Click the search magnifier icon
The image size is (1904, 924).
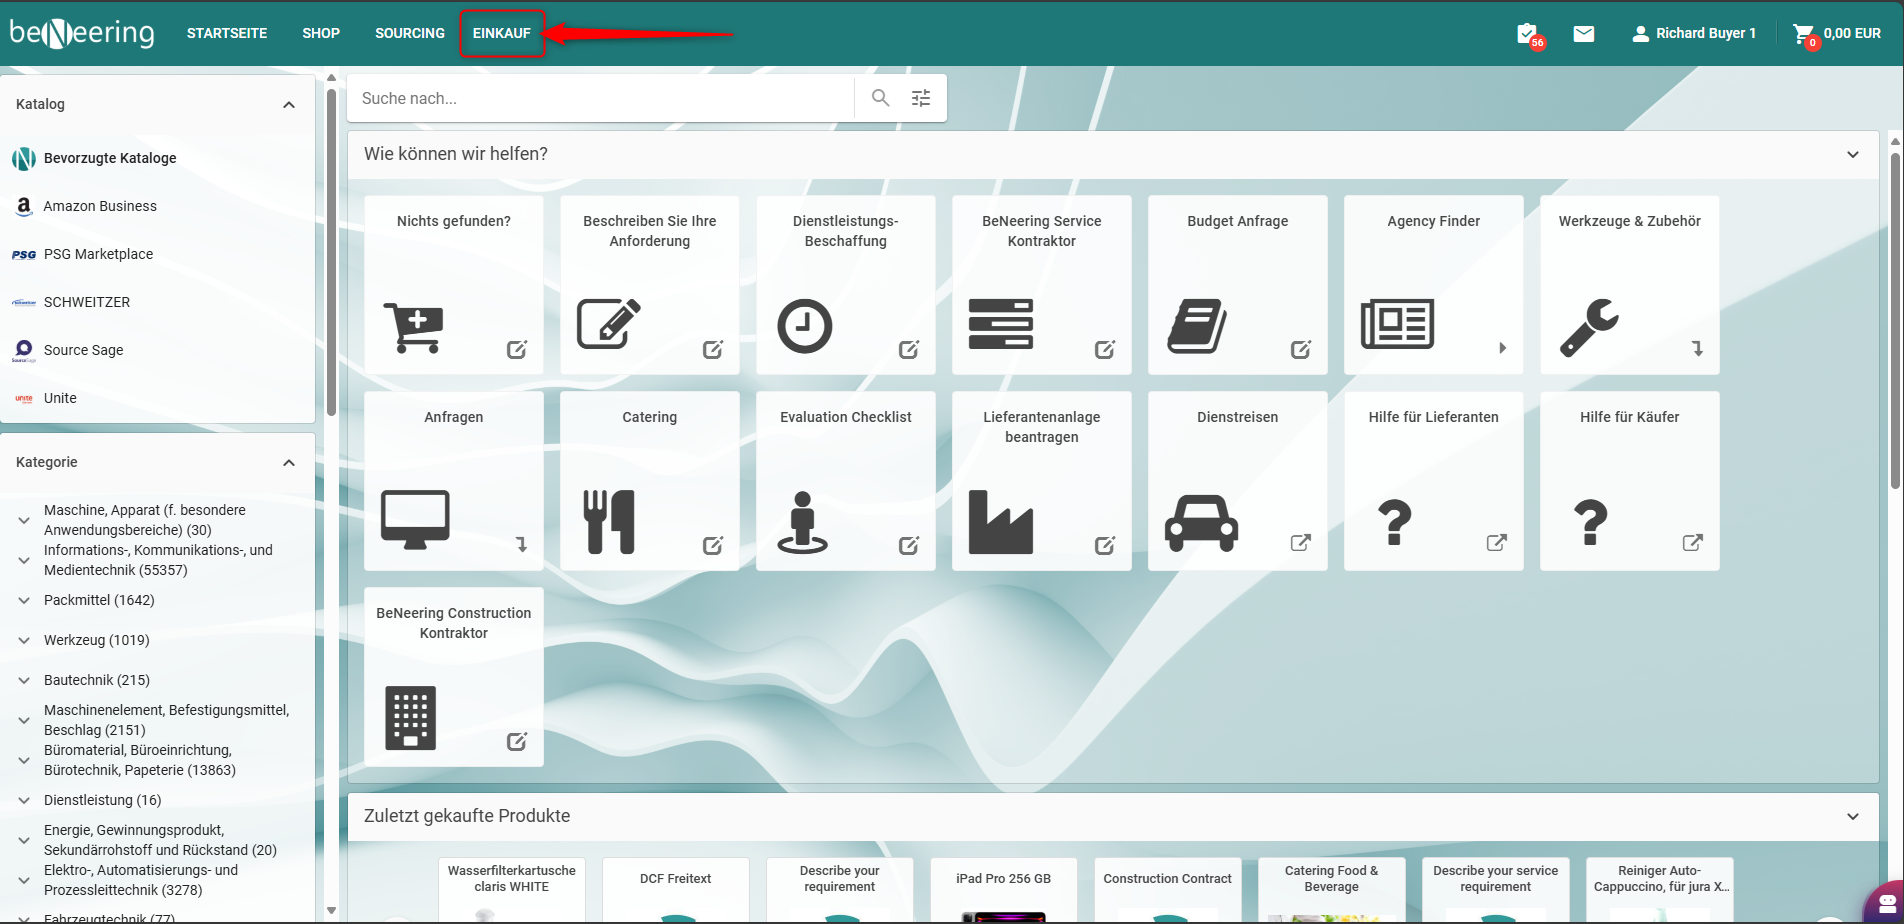tap(880, 98)
